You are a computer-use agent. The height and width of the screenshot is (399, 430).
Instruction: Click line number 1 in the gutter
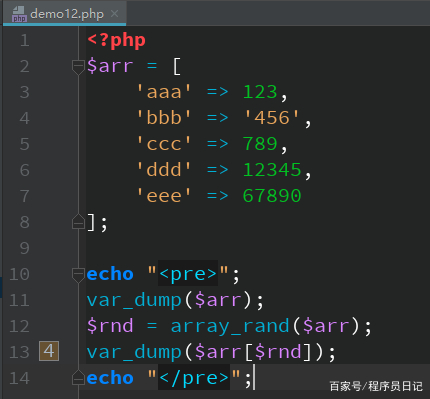25,40
